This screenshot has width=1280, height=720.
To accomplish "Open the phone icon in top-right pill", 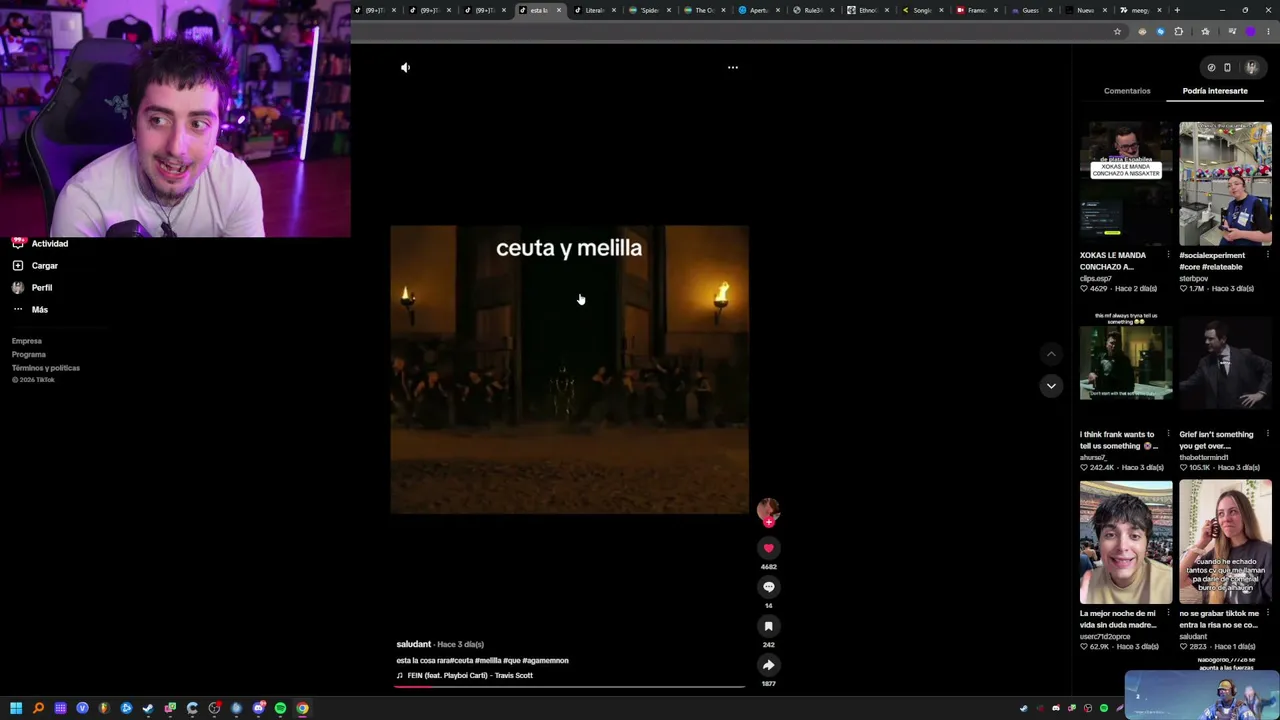I will 1227,68.
